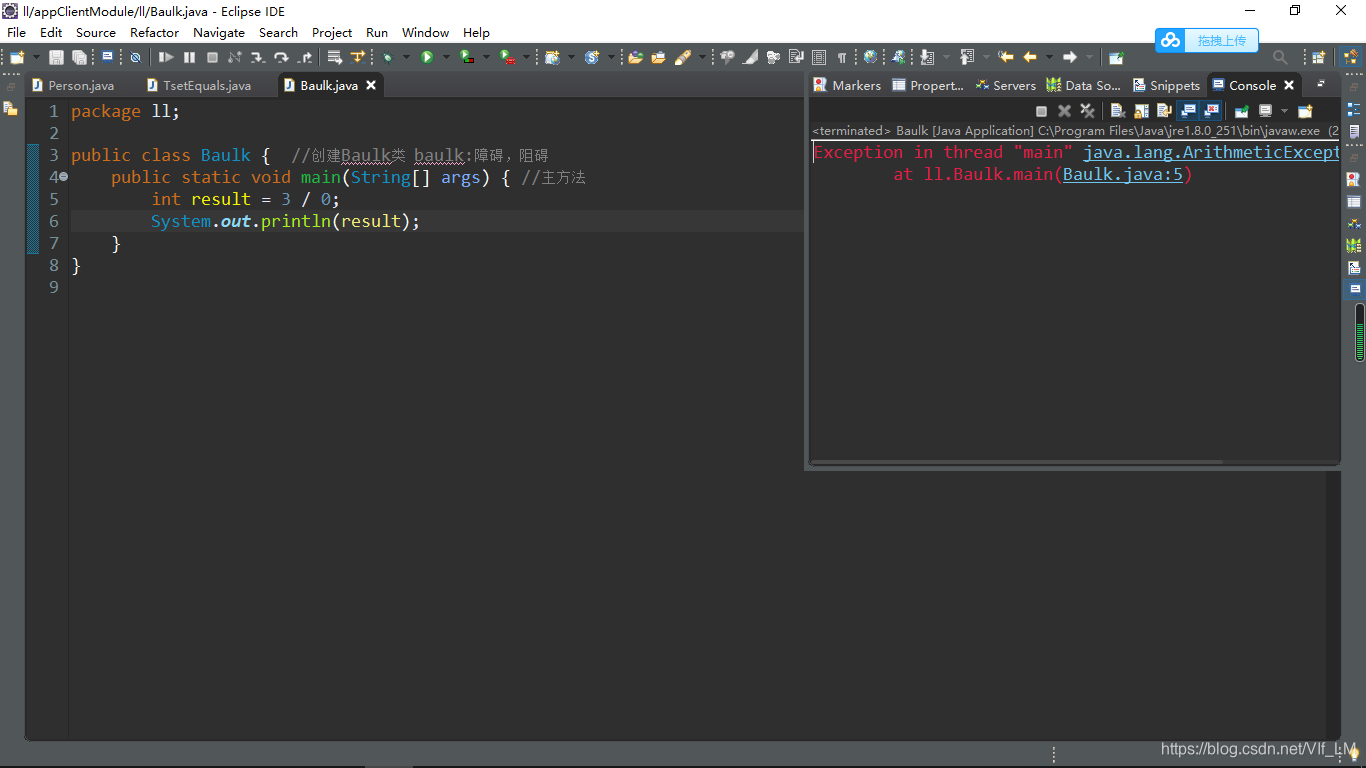Click Remove All Terminated Launches icon
This screenshot has width=1366, height=768.
point(1088,111)
